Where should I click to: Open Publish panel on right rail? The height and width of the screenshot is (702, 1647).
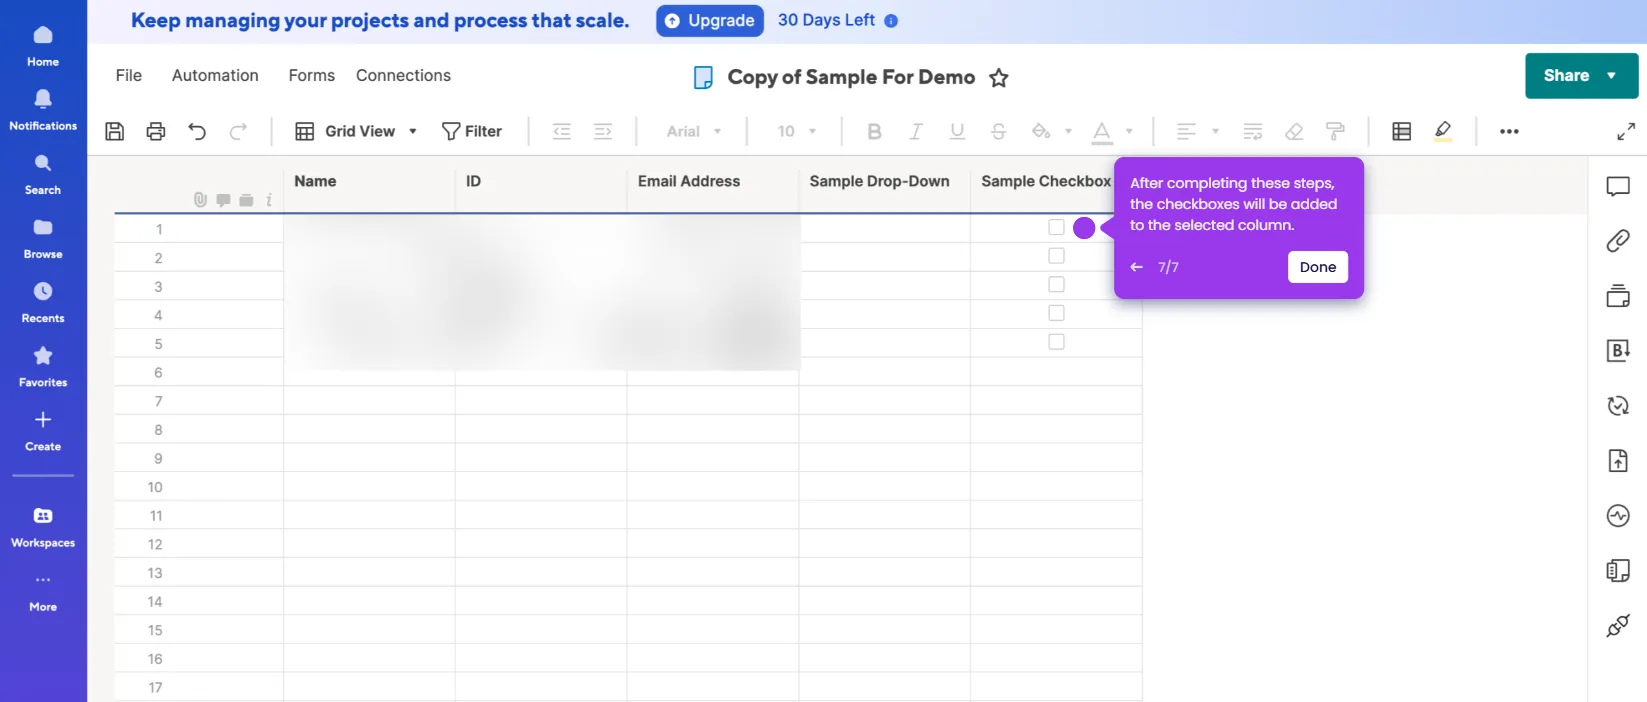pyautogui.click(x=1618, y=461)
